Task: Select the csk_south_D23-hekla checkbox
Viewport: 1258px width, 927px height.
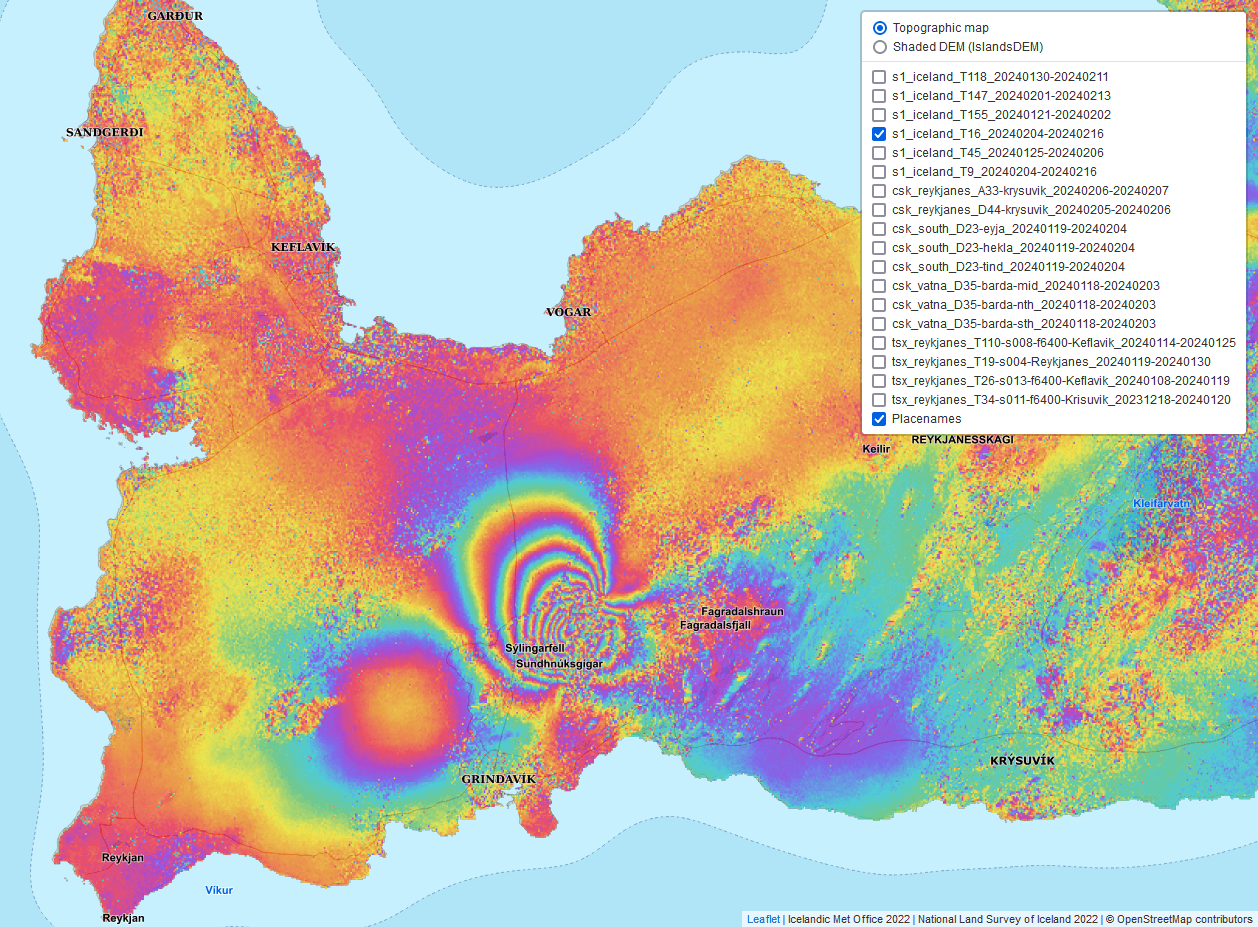Action: [x=879, y=248]
